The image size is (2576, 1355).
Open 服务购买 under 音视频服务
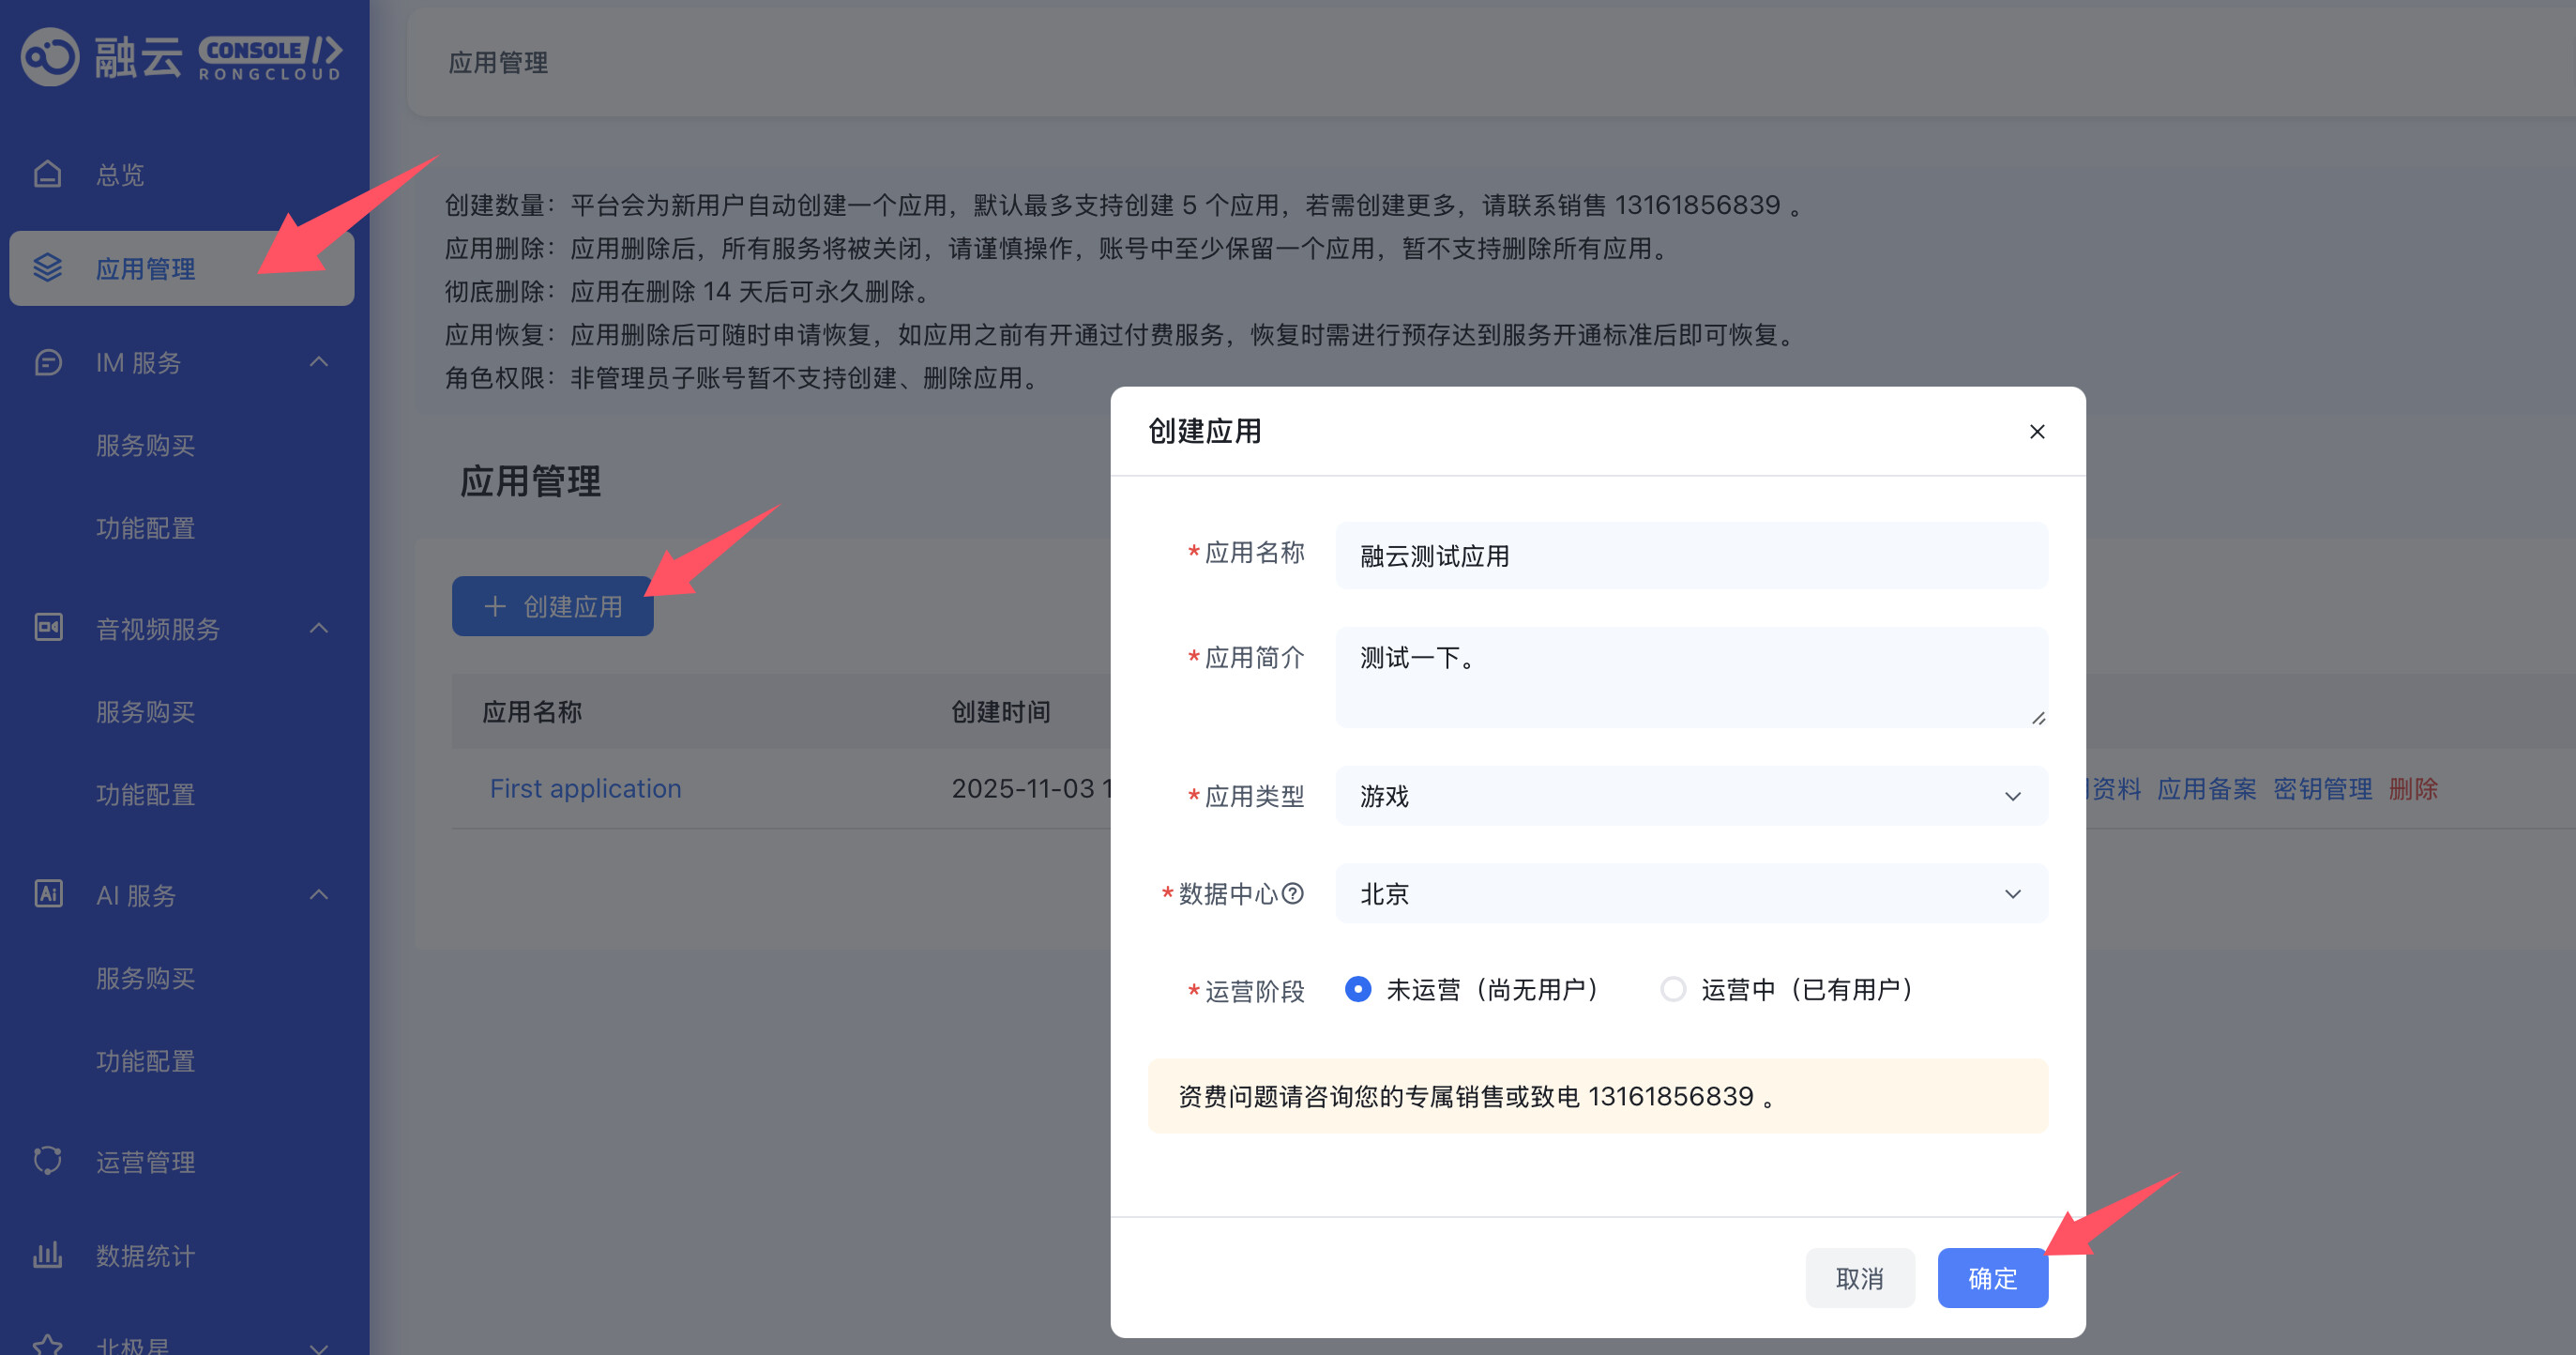point(145,712)
